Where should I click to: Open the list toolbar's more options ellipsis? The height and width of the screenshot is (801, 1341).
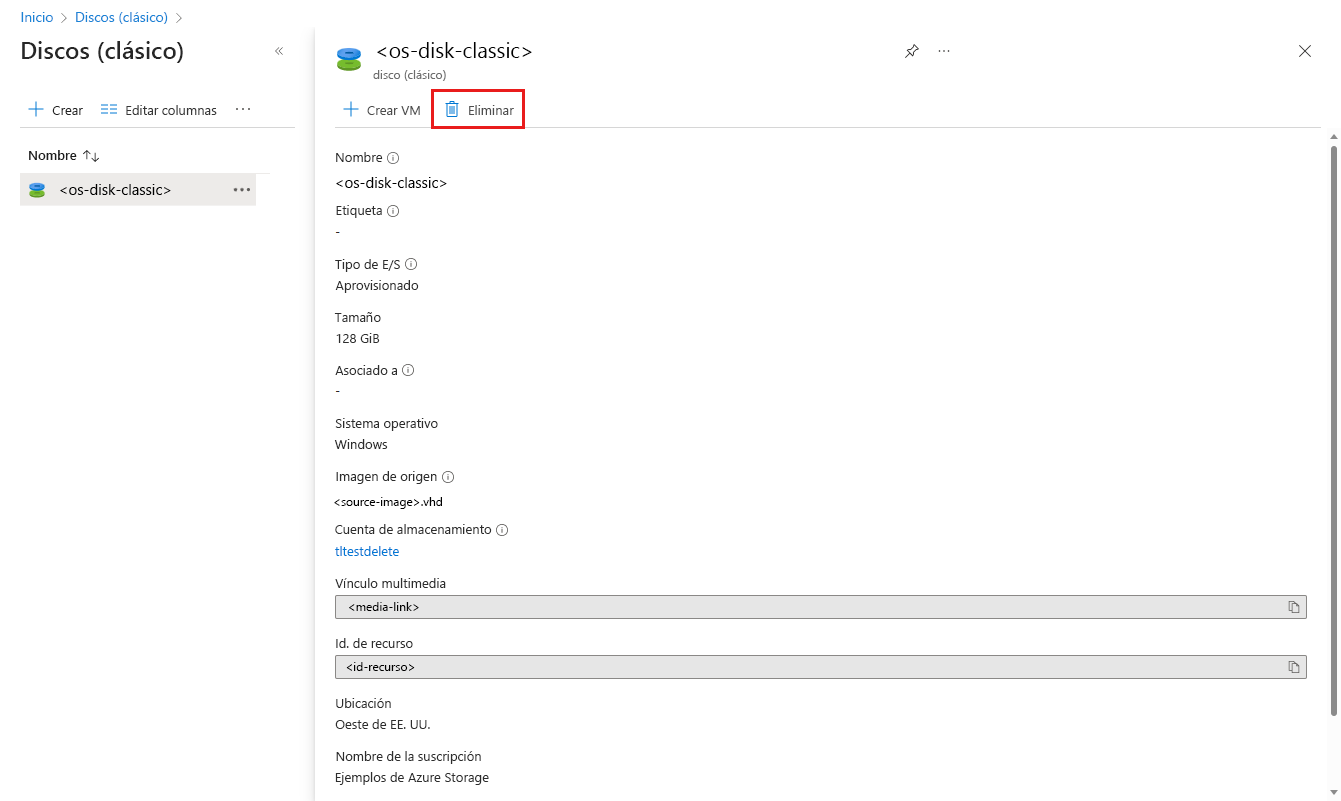point(243,109)
